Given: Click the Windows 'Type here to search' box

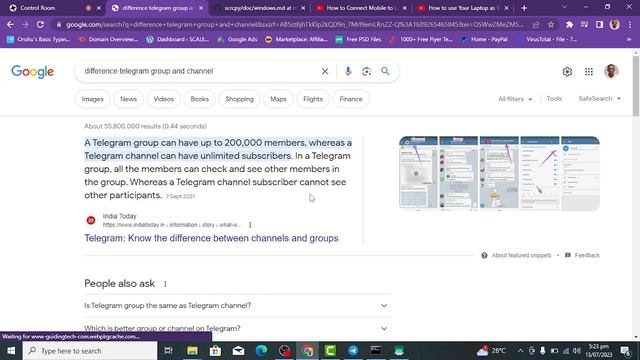Looking at the screenshot, I should point(90,351).
